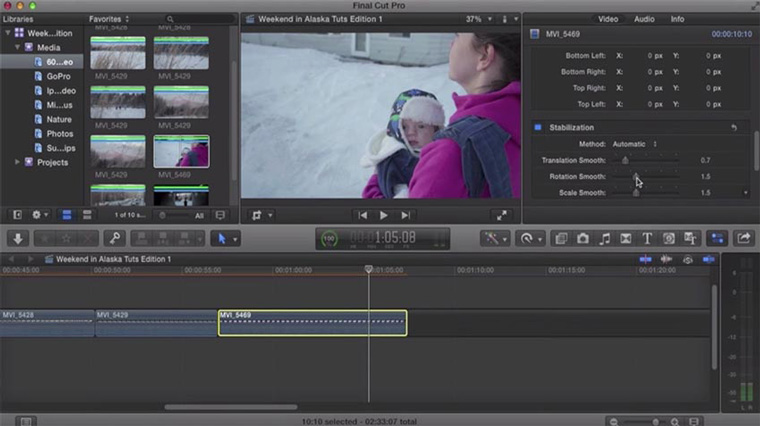
Task: Open the Effects browser icon
Action: coord(561,238)
